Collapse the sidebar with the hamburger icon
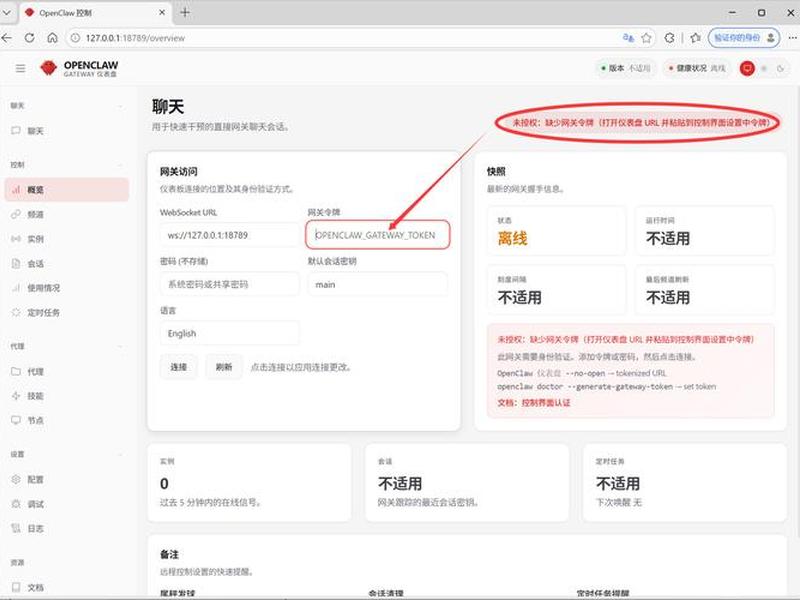800x600 pixels. pyautogui.click(x=20, y=68)
